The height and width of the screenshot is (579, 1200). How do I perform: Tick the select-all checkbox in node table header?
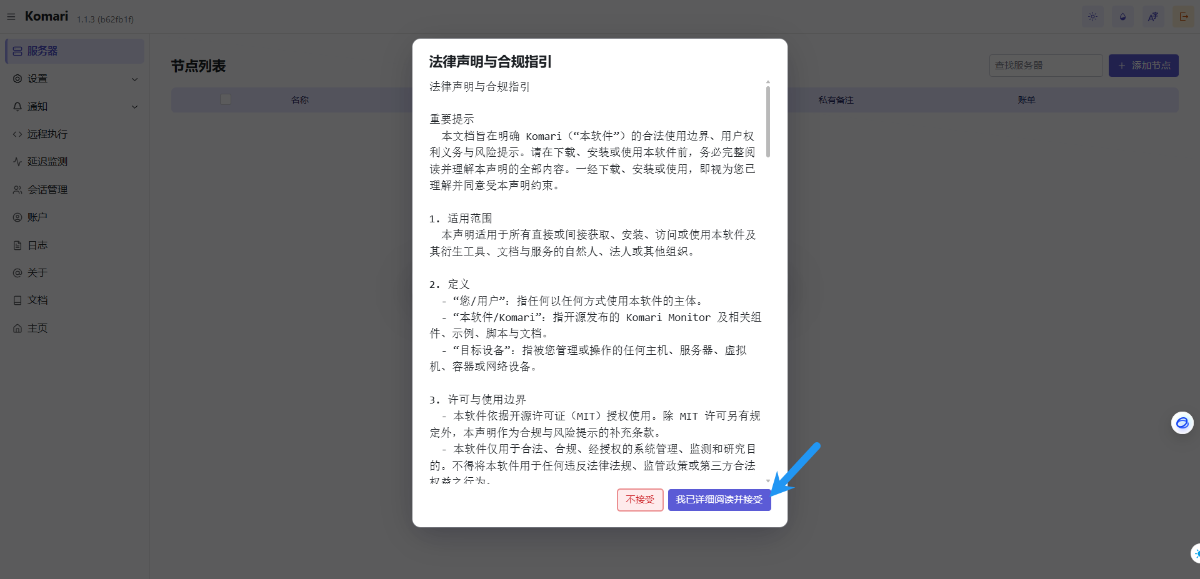point(225,99)
